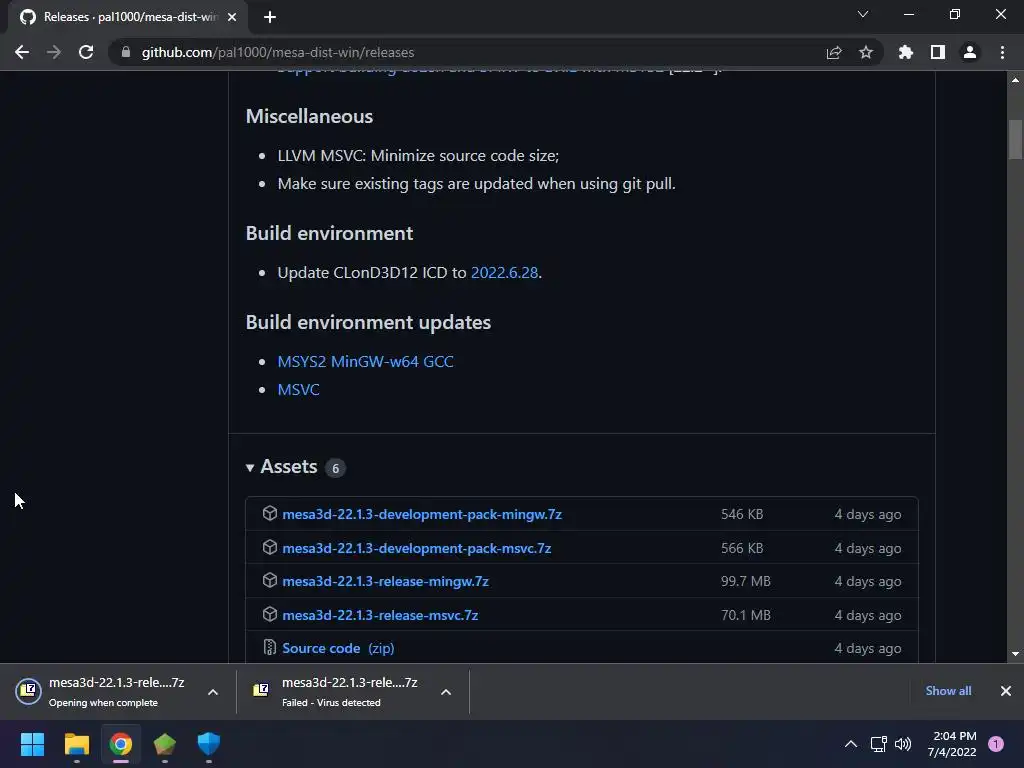Download mesa3d-22.1.3-release-msvc.7z

tap(380, 615)
